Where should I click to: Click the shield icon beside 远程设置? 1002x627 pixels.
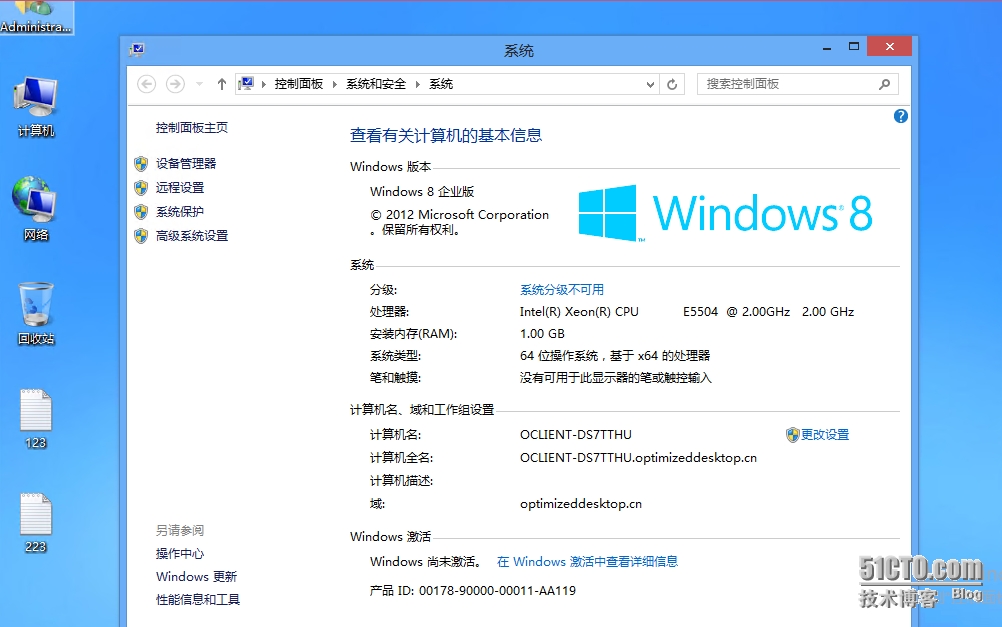click(x=141, y=188)
